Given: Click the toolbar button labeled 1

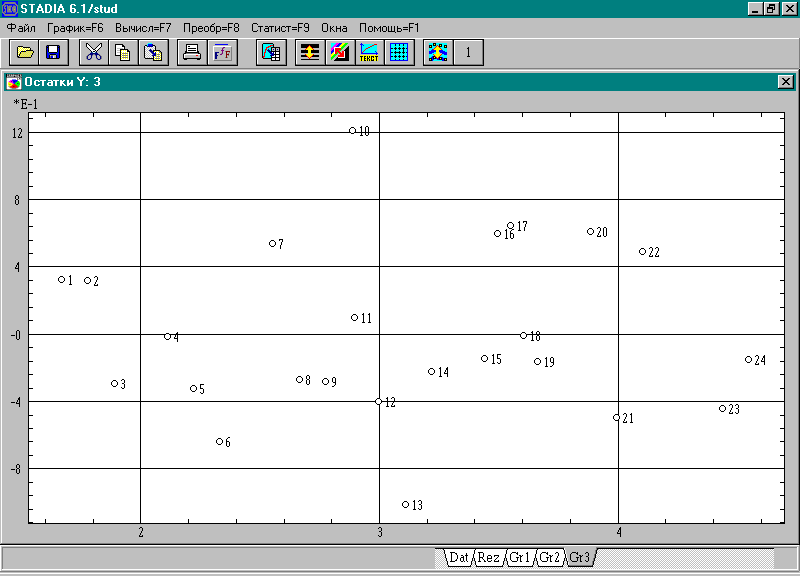Looking at the screenshot, I should click(x=468, y=52).
